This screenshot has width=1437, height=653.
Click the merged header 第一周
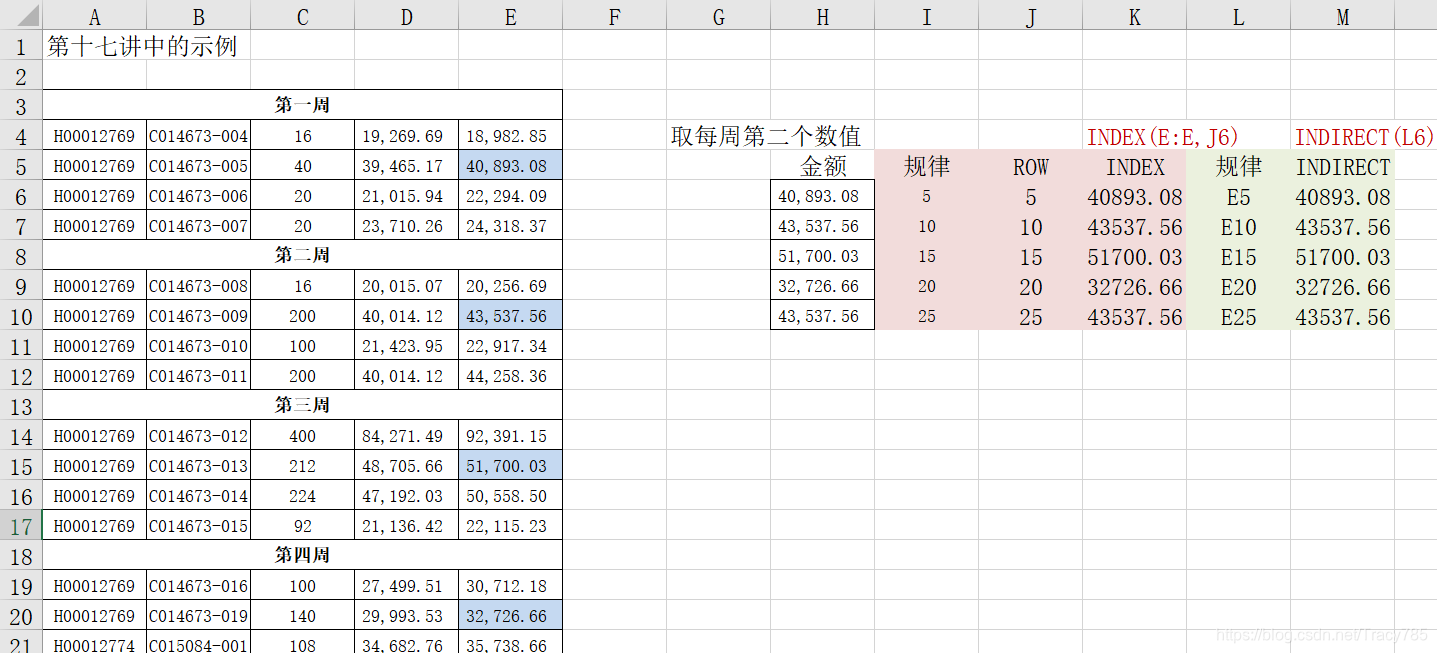(302, 105)
